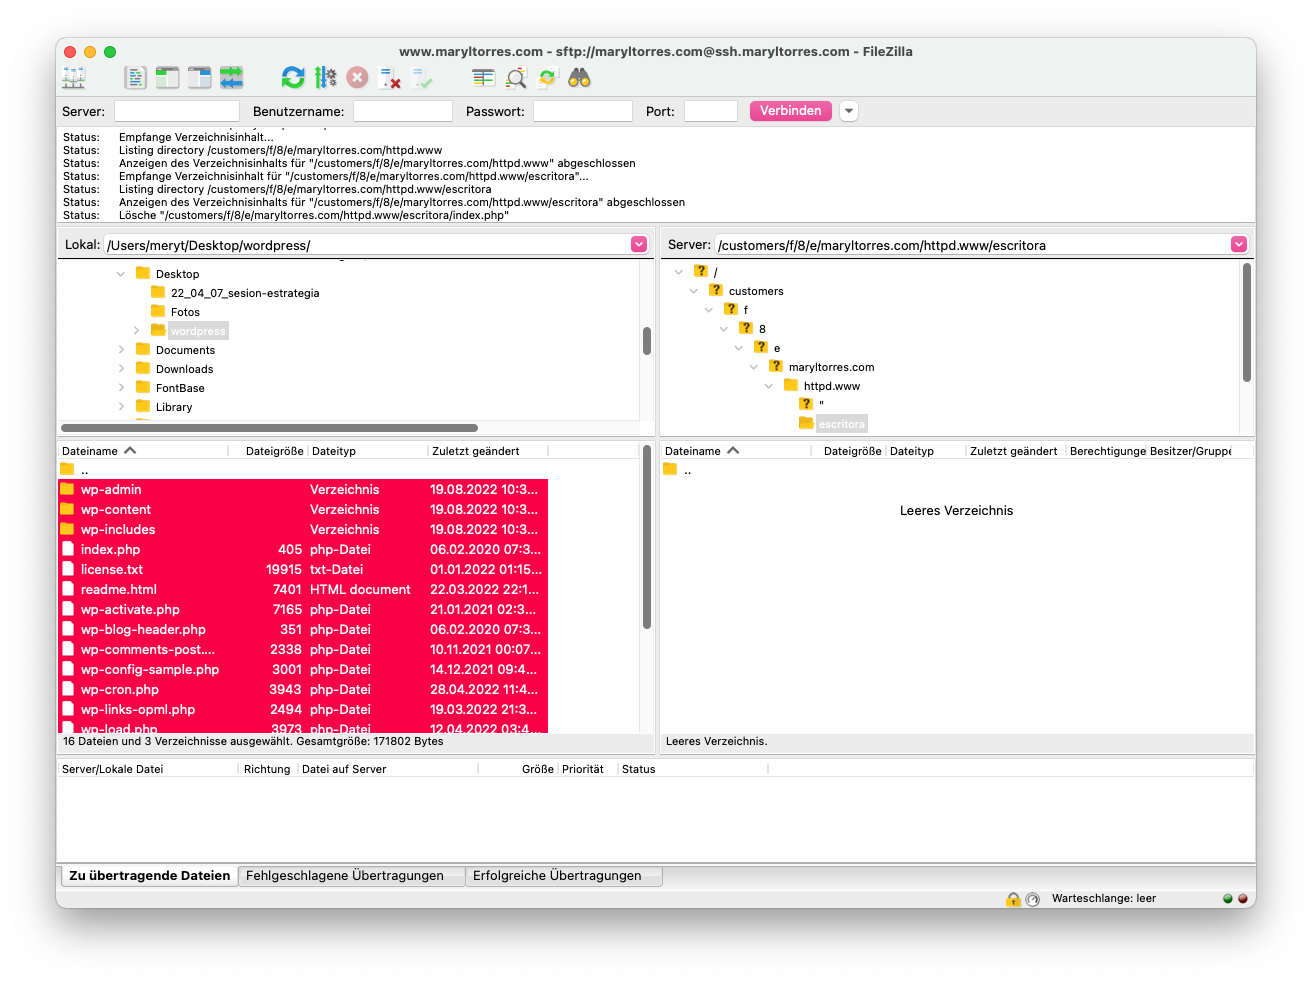This screenshot has height=982, width=1312.
Task: Switch to Fehlgeschlagene Übertragungen tab
Action: [345, 876]
